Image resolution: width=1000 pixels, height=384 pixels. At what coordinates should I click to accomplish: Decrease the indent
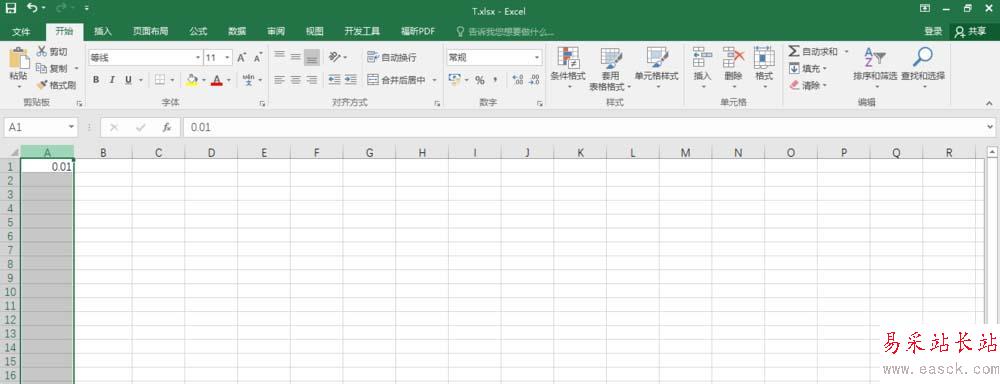click(334, 80)
